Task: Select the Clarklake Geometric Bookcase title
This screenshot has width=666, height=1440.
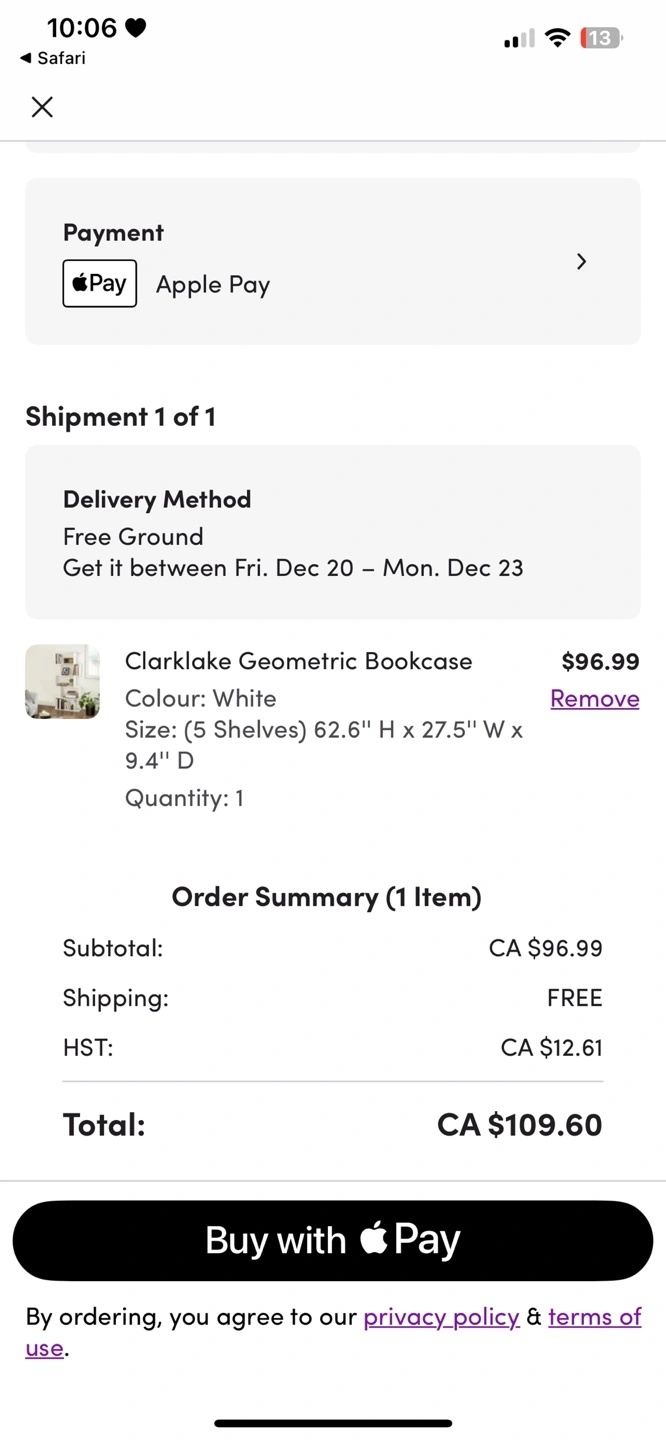Action: [298, 661]
